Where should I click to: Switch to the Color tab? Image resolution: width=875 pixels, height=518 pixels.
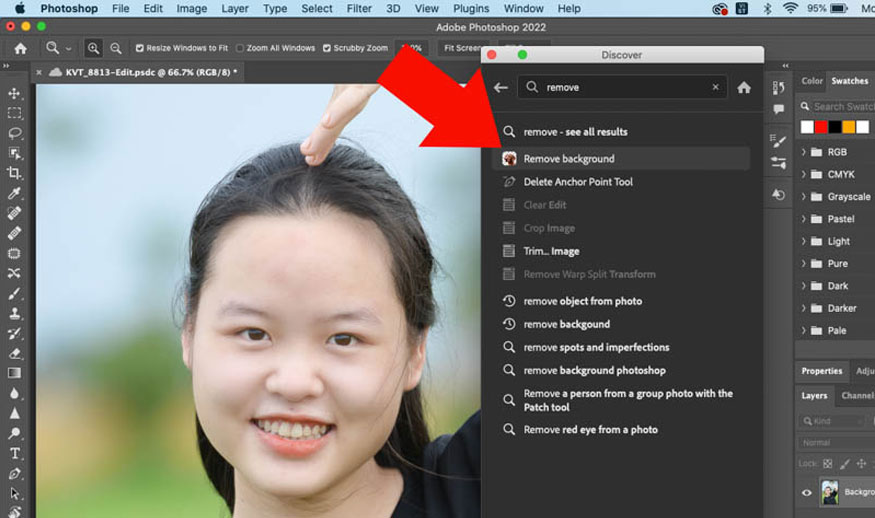pyautogui.click(x=812, y=81)
